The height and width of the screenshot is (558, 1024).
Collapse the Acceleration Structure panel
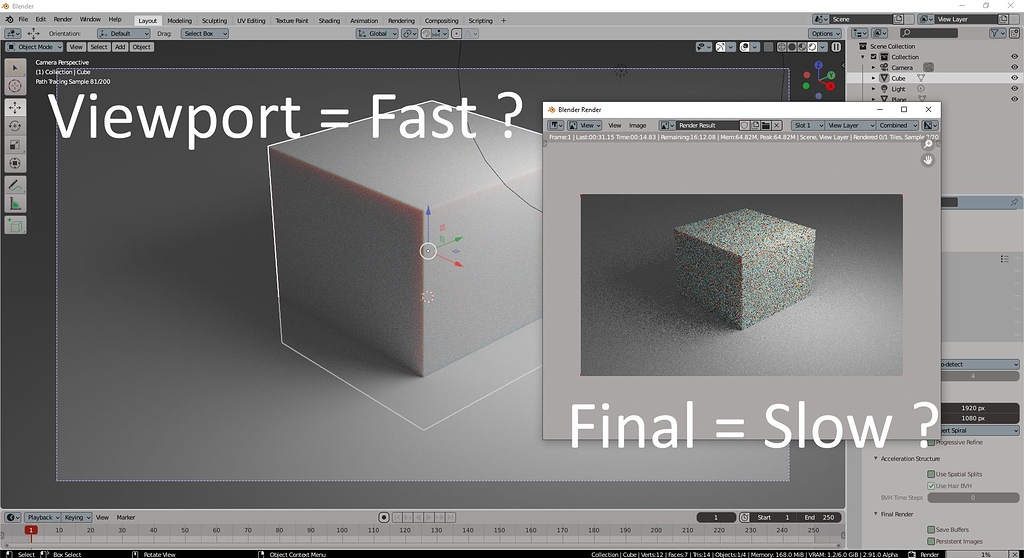click(876, 459)
